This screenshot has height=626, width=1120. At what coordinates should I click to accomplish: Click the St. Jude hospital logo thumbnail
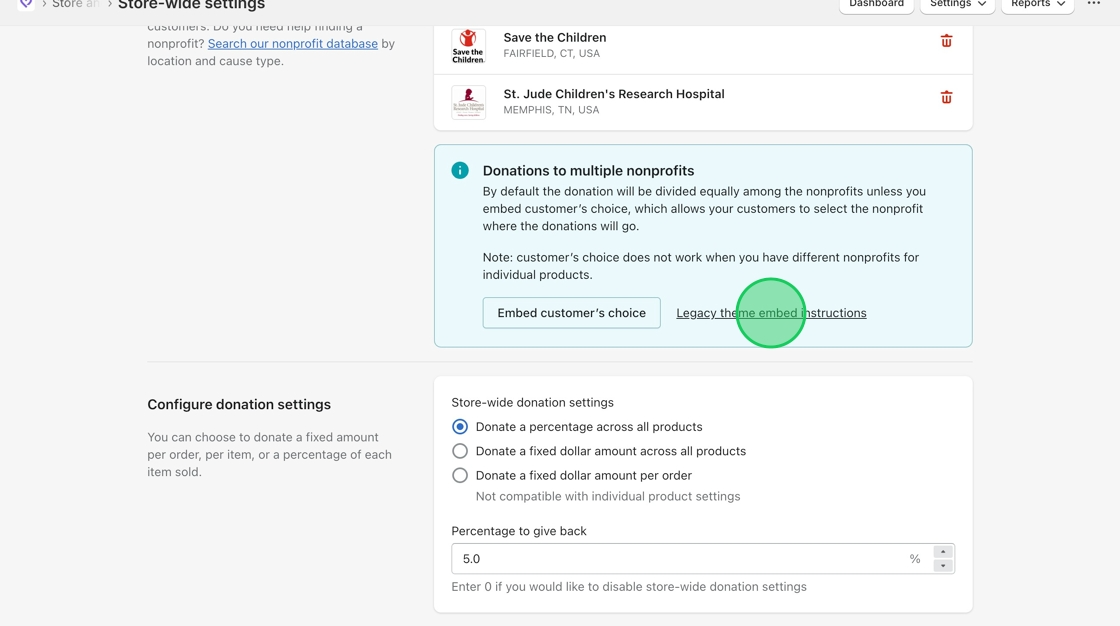pyautogui.click(x=469, y=102)
